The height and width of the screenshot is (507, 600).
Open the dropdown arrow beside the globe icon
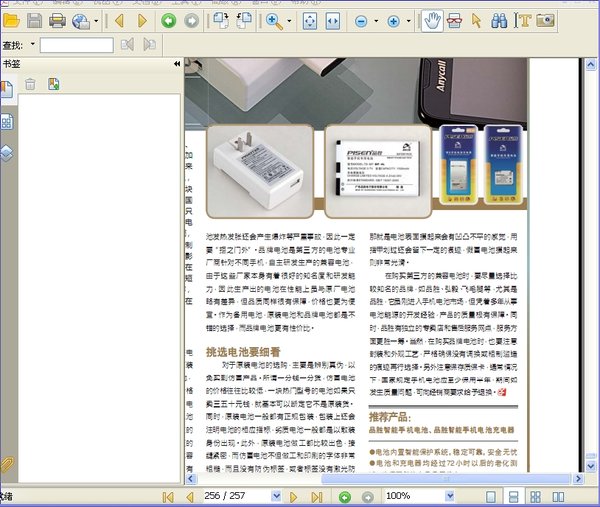point(96,21)
